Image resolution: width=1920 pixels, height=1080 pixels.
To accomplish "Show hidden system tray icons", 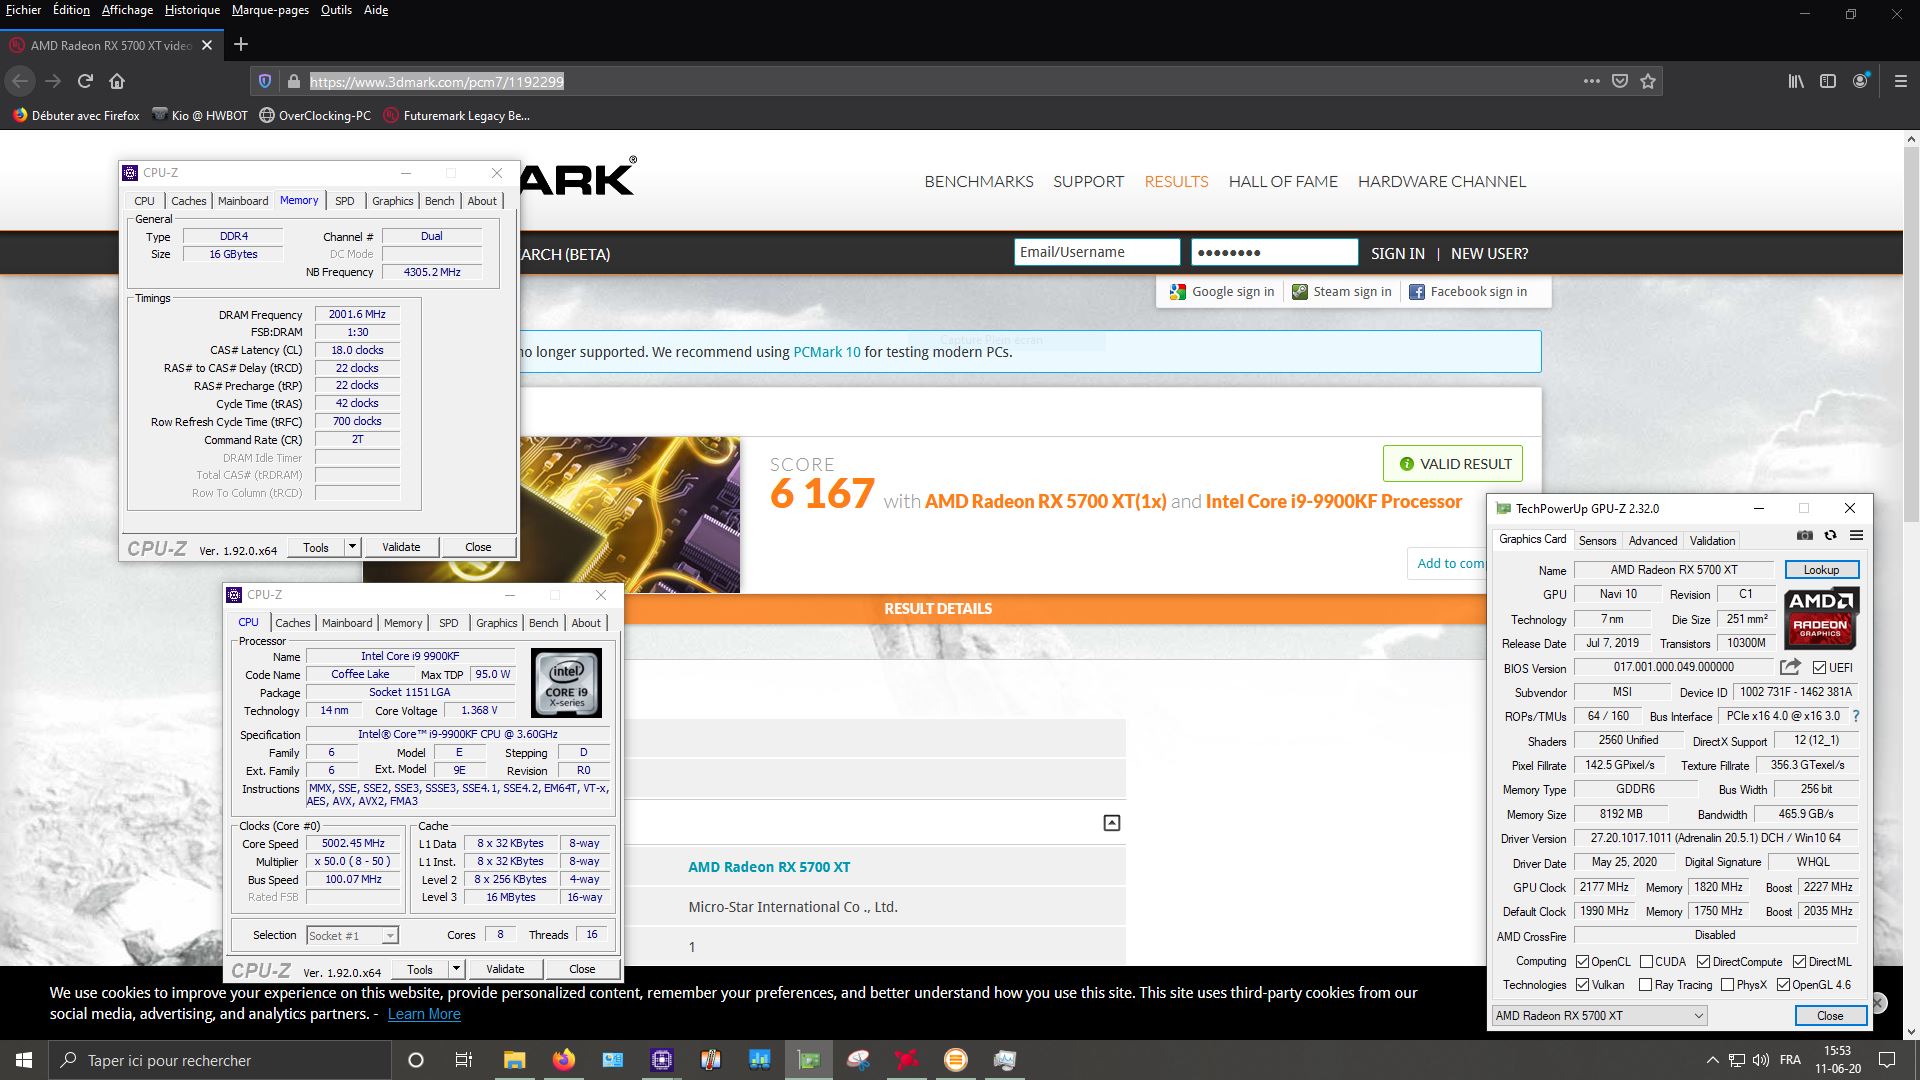I will tap(1712, 1060).
